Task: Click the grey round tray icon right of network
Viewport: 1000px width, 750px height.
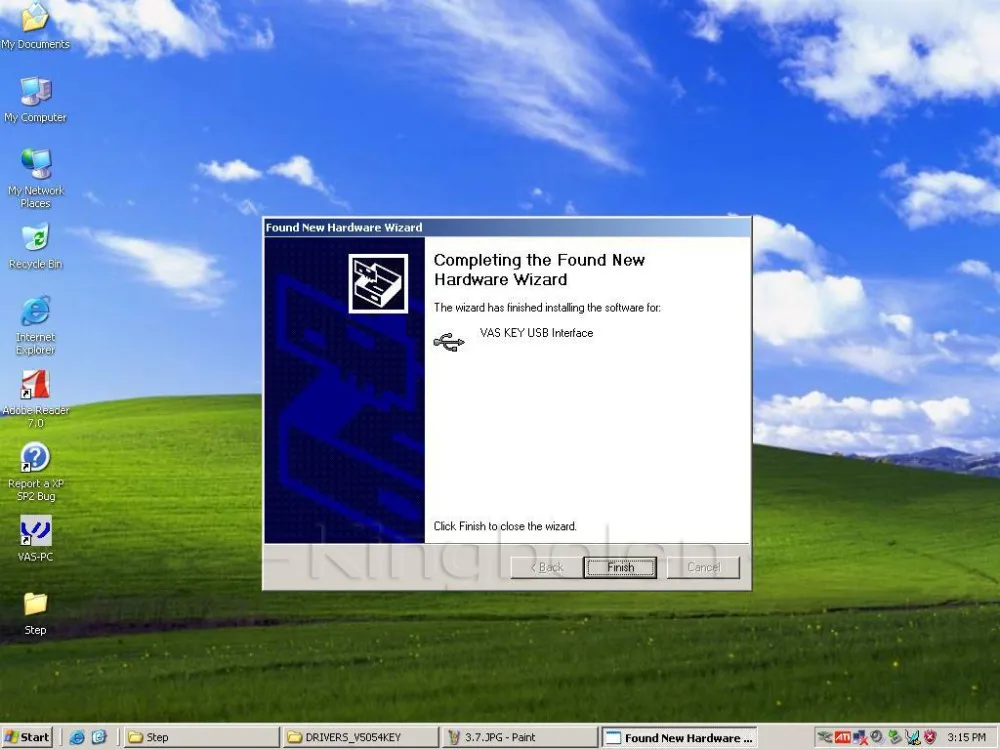Action: [x=878, y=737]
